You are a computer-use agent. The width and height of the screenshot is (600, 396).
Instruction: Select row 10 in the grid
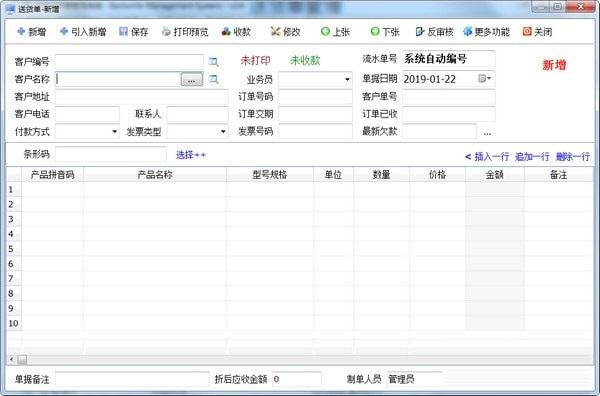tap(14, 323)
